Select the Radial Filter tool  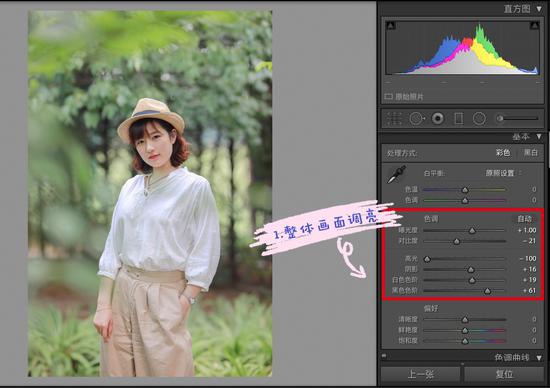point(479,119)
